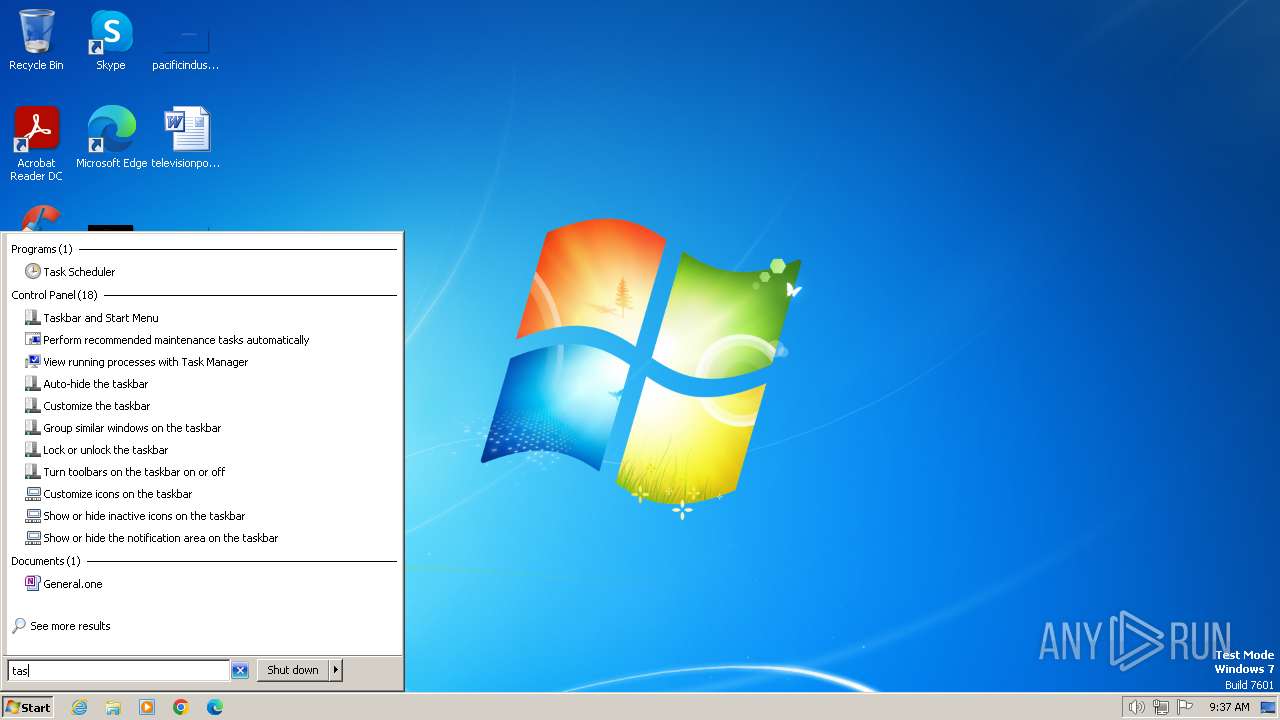Viewport: 1280px width, 720px height.
Task: Click the 9:37 AM clock
Action: [x=1229, y=707]
